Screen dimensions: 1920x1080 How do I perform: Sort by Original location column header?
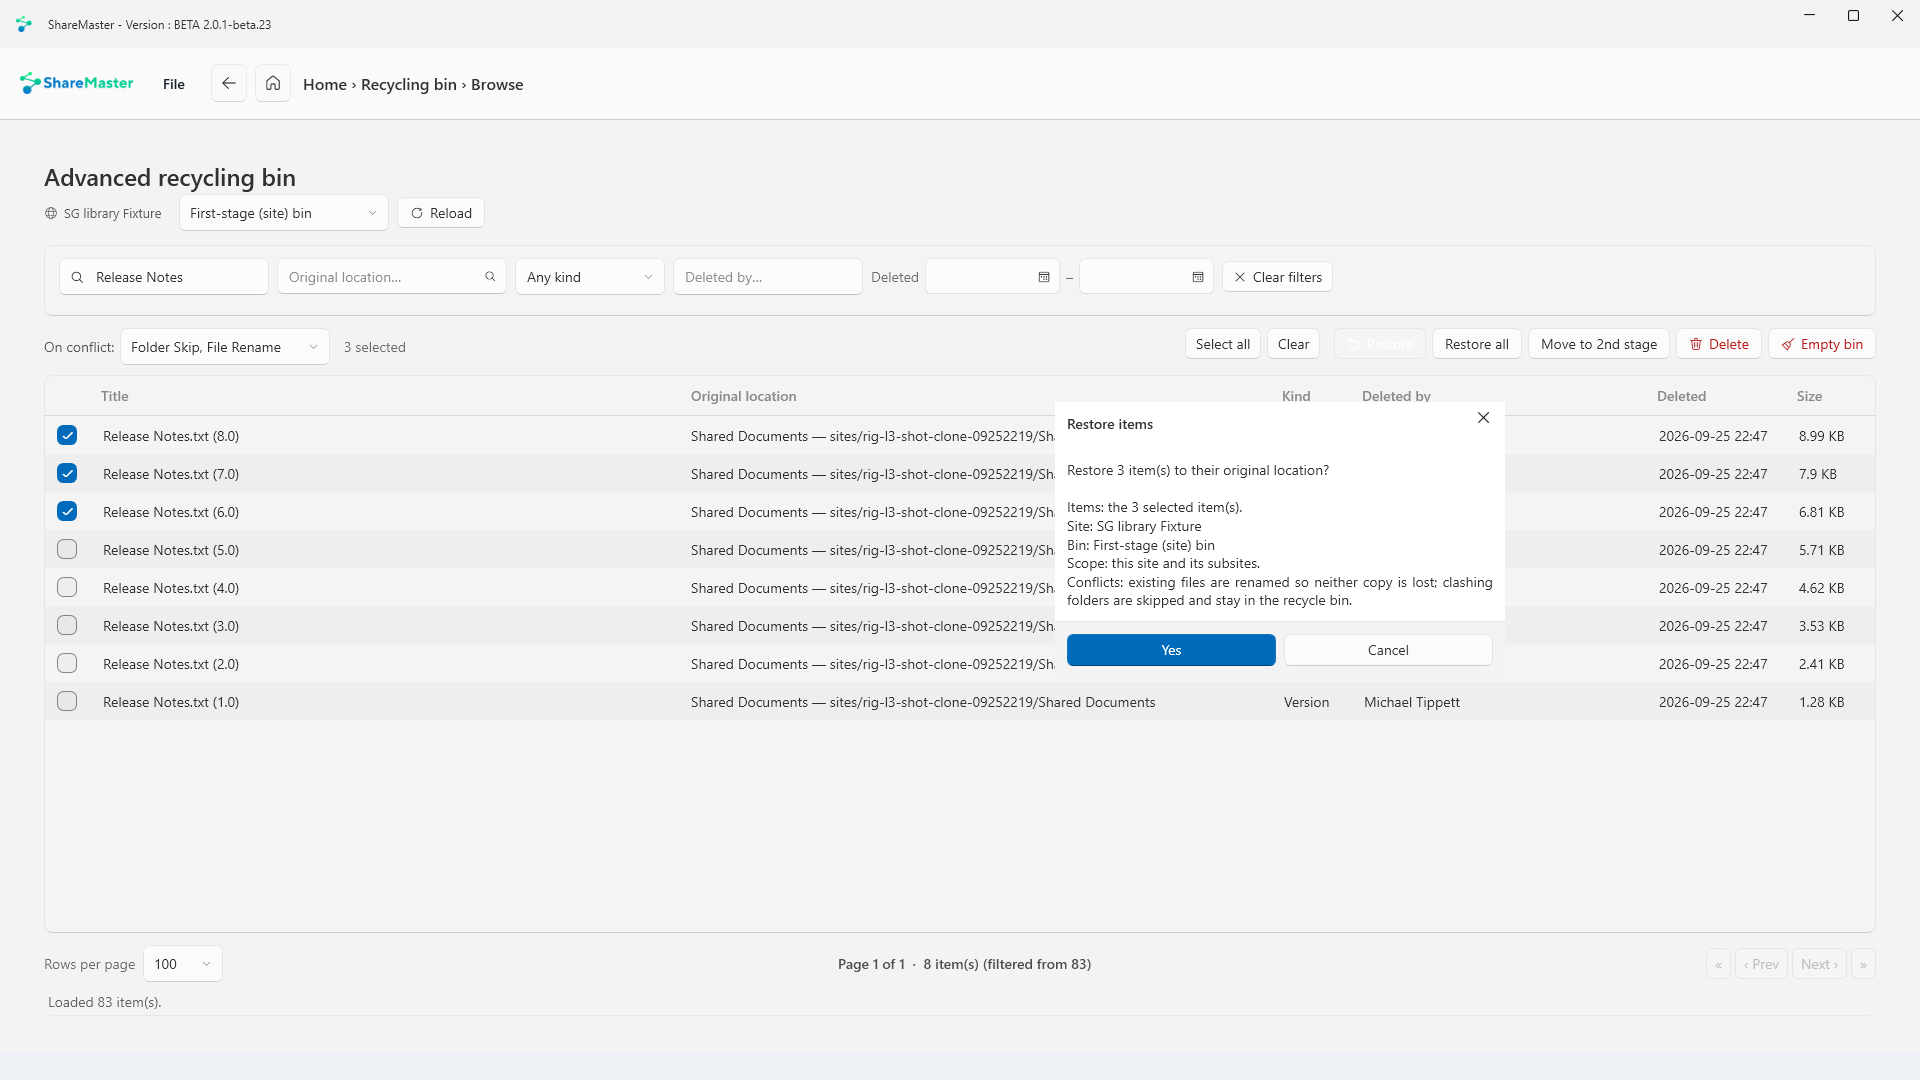[744, 396]
